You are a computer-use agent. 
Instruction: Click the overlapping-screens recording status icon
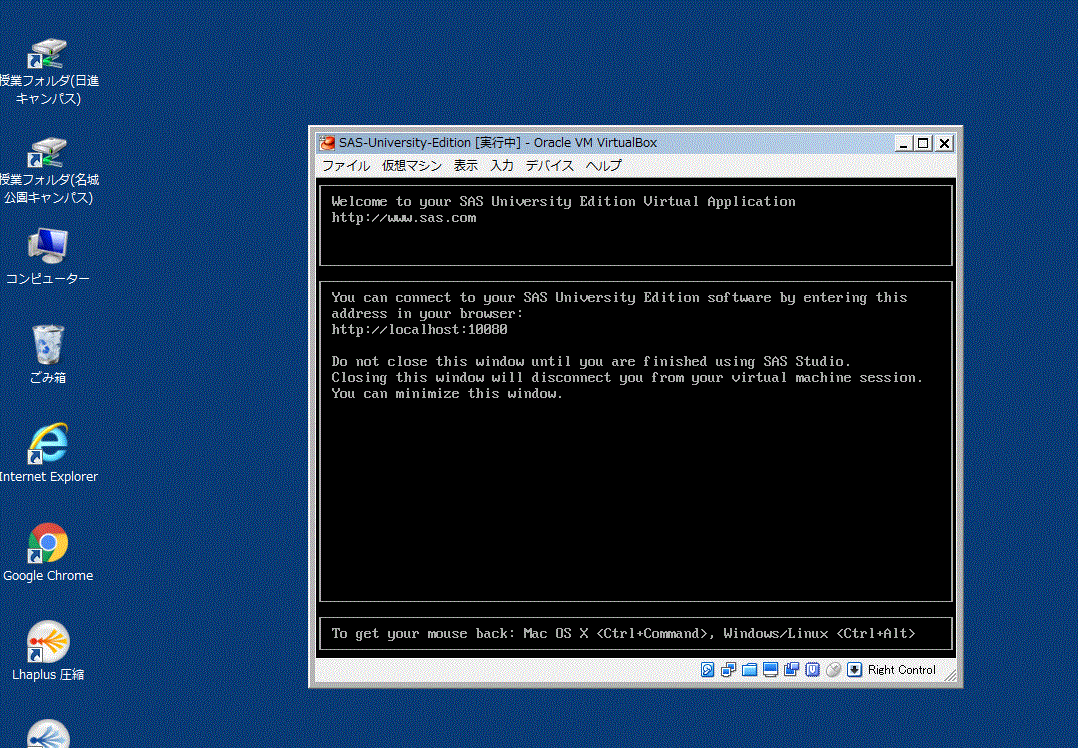(x=791, y=670)
